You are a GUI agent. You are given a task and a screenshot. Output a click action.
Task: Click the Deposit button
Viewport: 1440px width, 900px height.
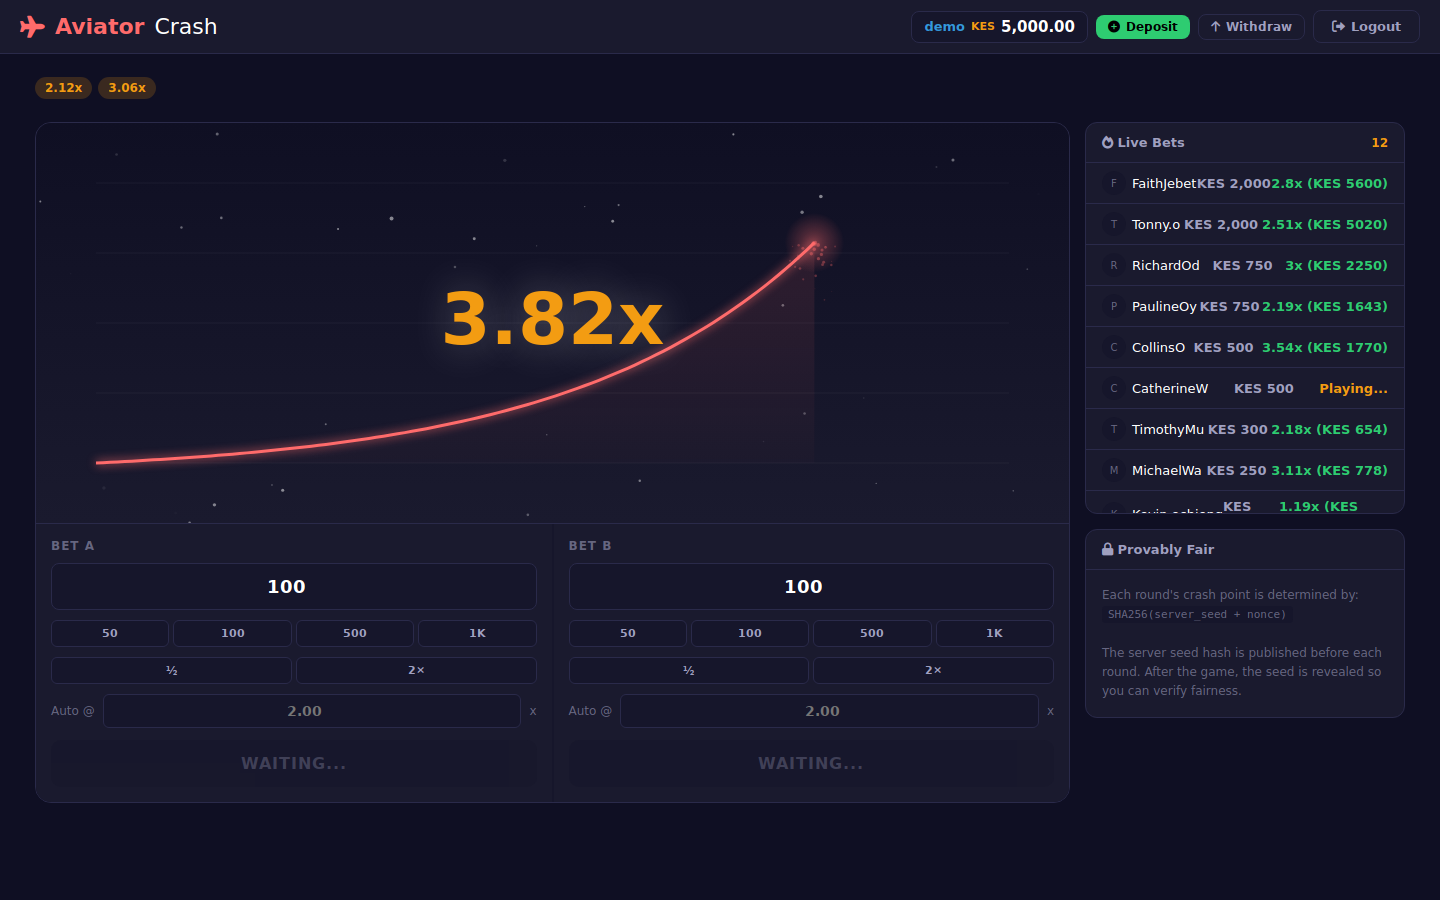(x=1142, y=27)
